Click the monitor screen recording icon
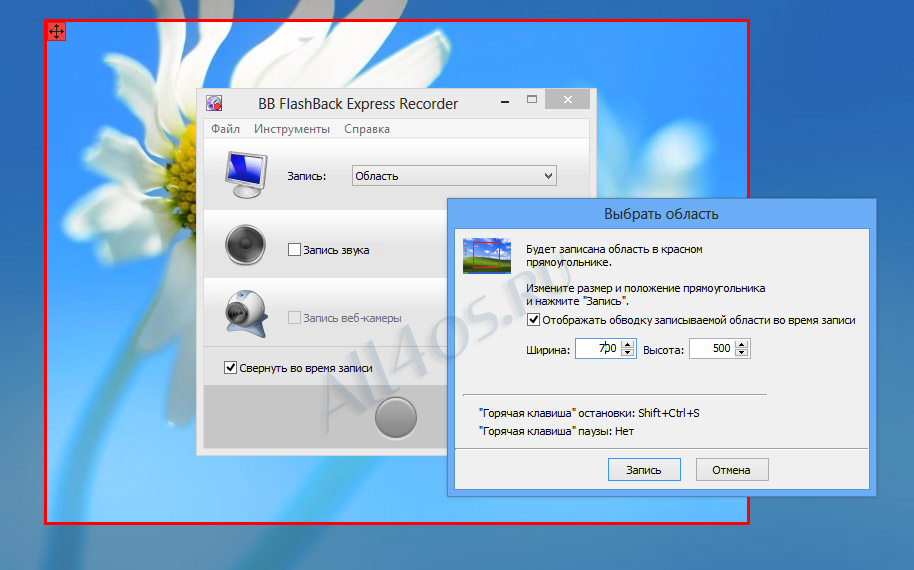Screen dimensions: 914x570 tap(246, 175)
